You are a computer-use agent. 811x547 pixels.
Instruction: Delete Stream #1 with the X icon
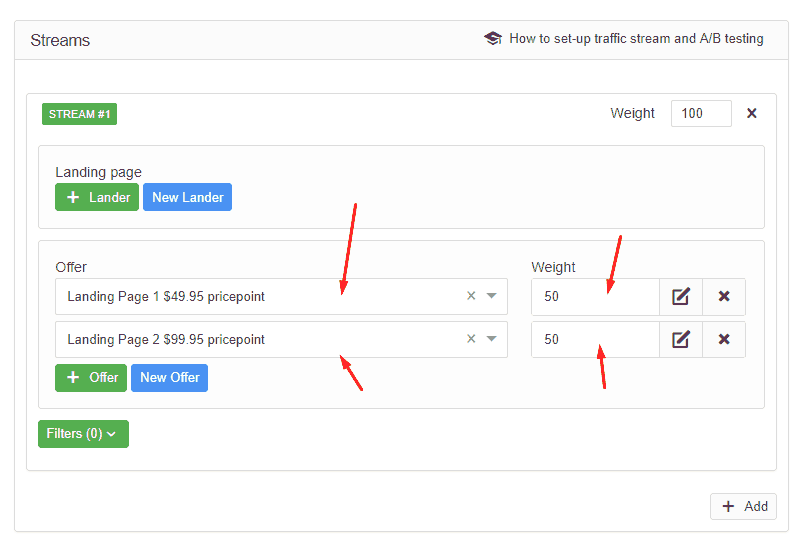(752, 113)
